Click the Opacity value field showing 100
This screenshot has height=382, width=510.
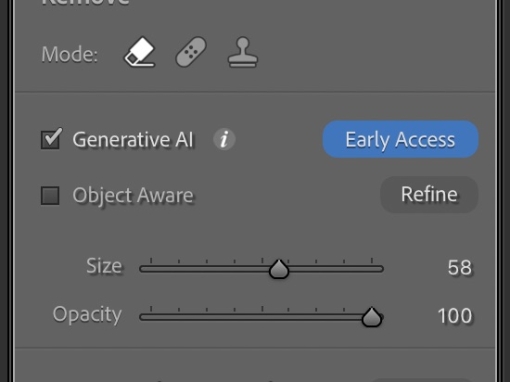coord(455,316)
